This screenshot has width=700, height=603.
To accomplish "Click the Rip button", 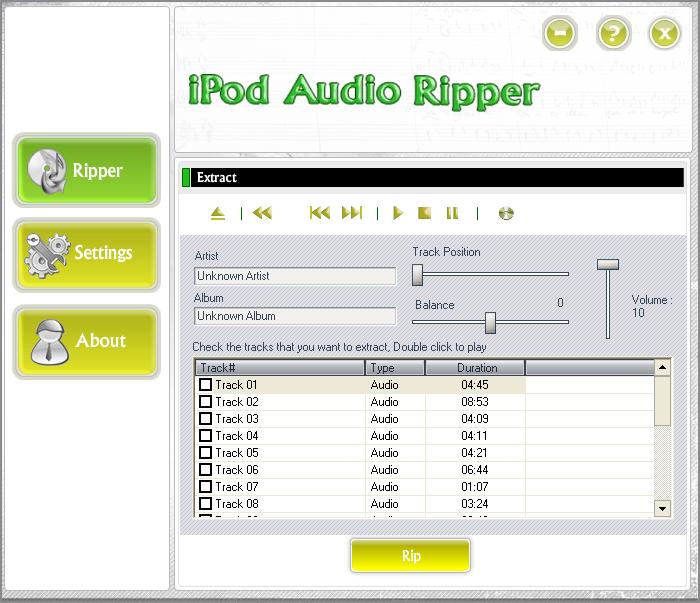I will coord(410,556).
